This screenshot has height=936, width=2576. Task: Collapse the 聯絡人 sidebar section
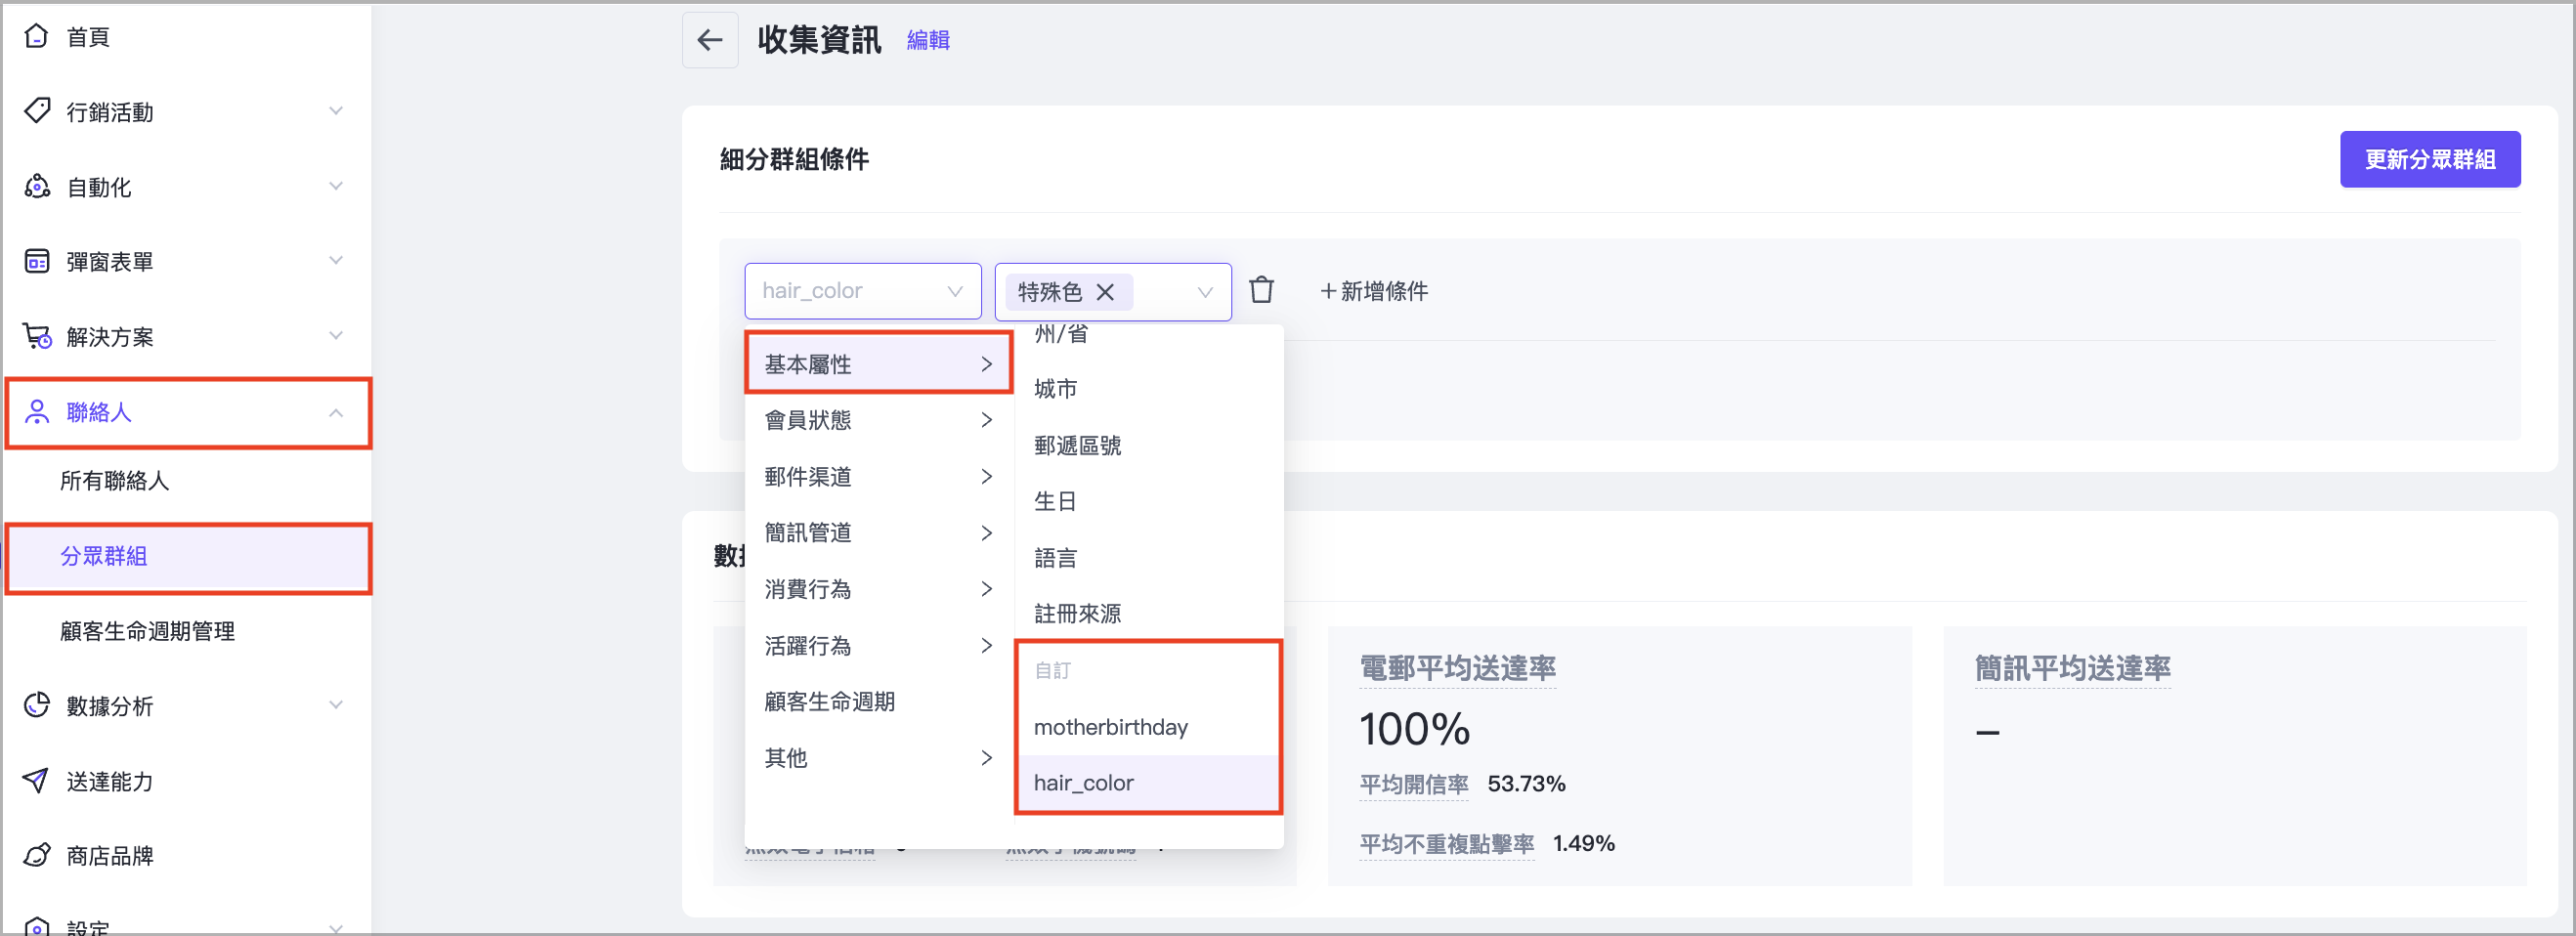click(336, 412)
